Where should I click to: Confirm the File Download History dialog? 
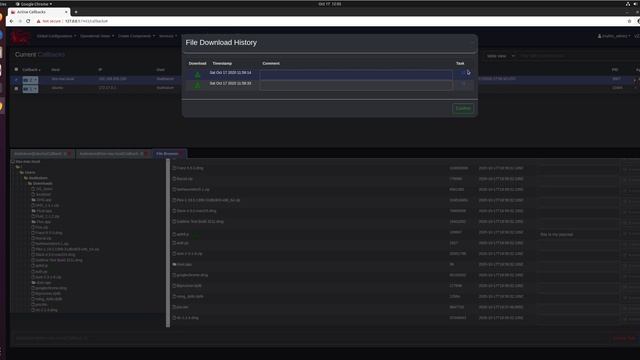(x=463, y=108)
